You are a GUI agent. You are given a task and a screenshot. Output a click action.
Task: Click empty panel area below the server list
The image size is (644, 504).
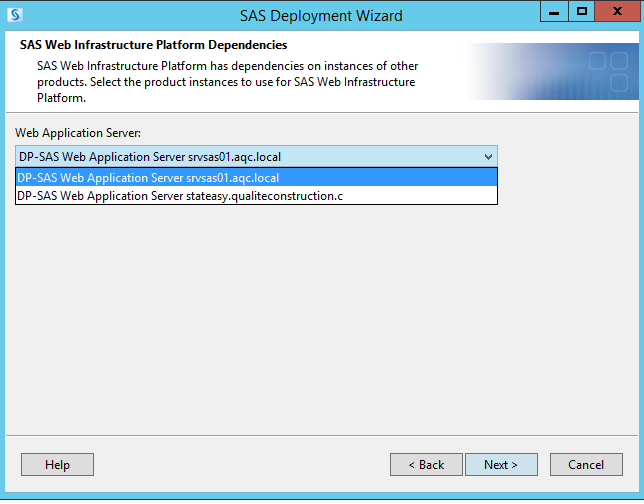point(320,320)
